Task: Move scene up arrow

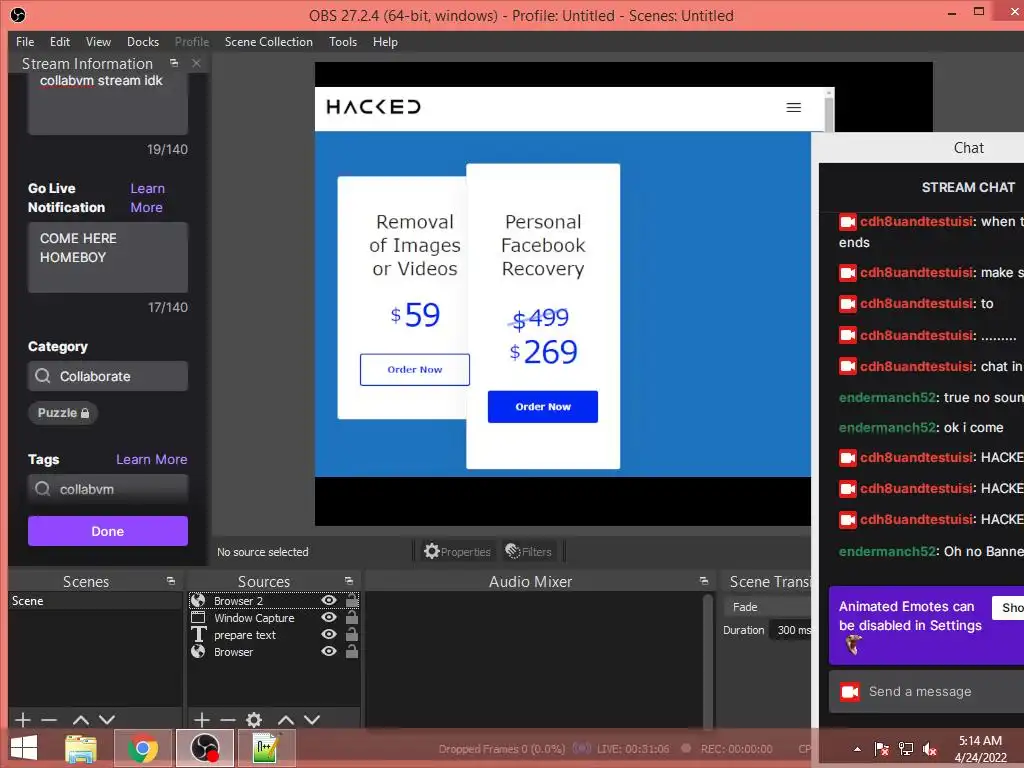Action: coord(81,720)
